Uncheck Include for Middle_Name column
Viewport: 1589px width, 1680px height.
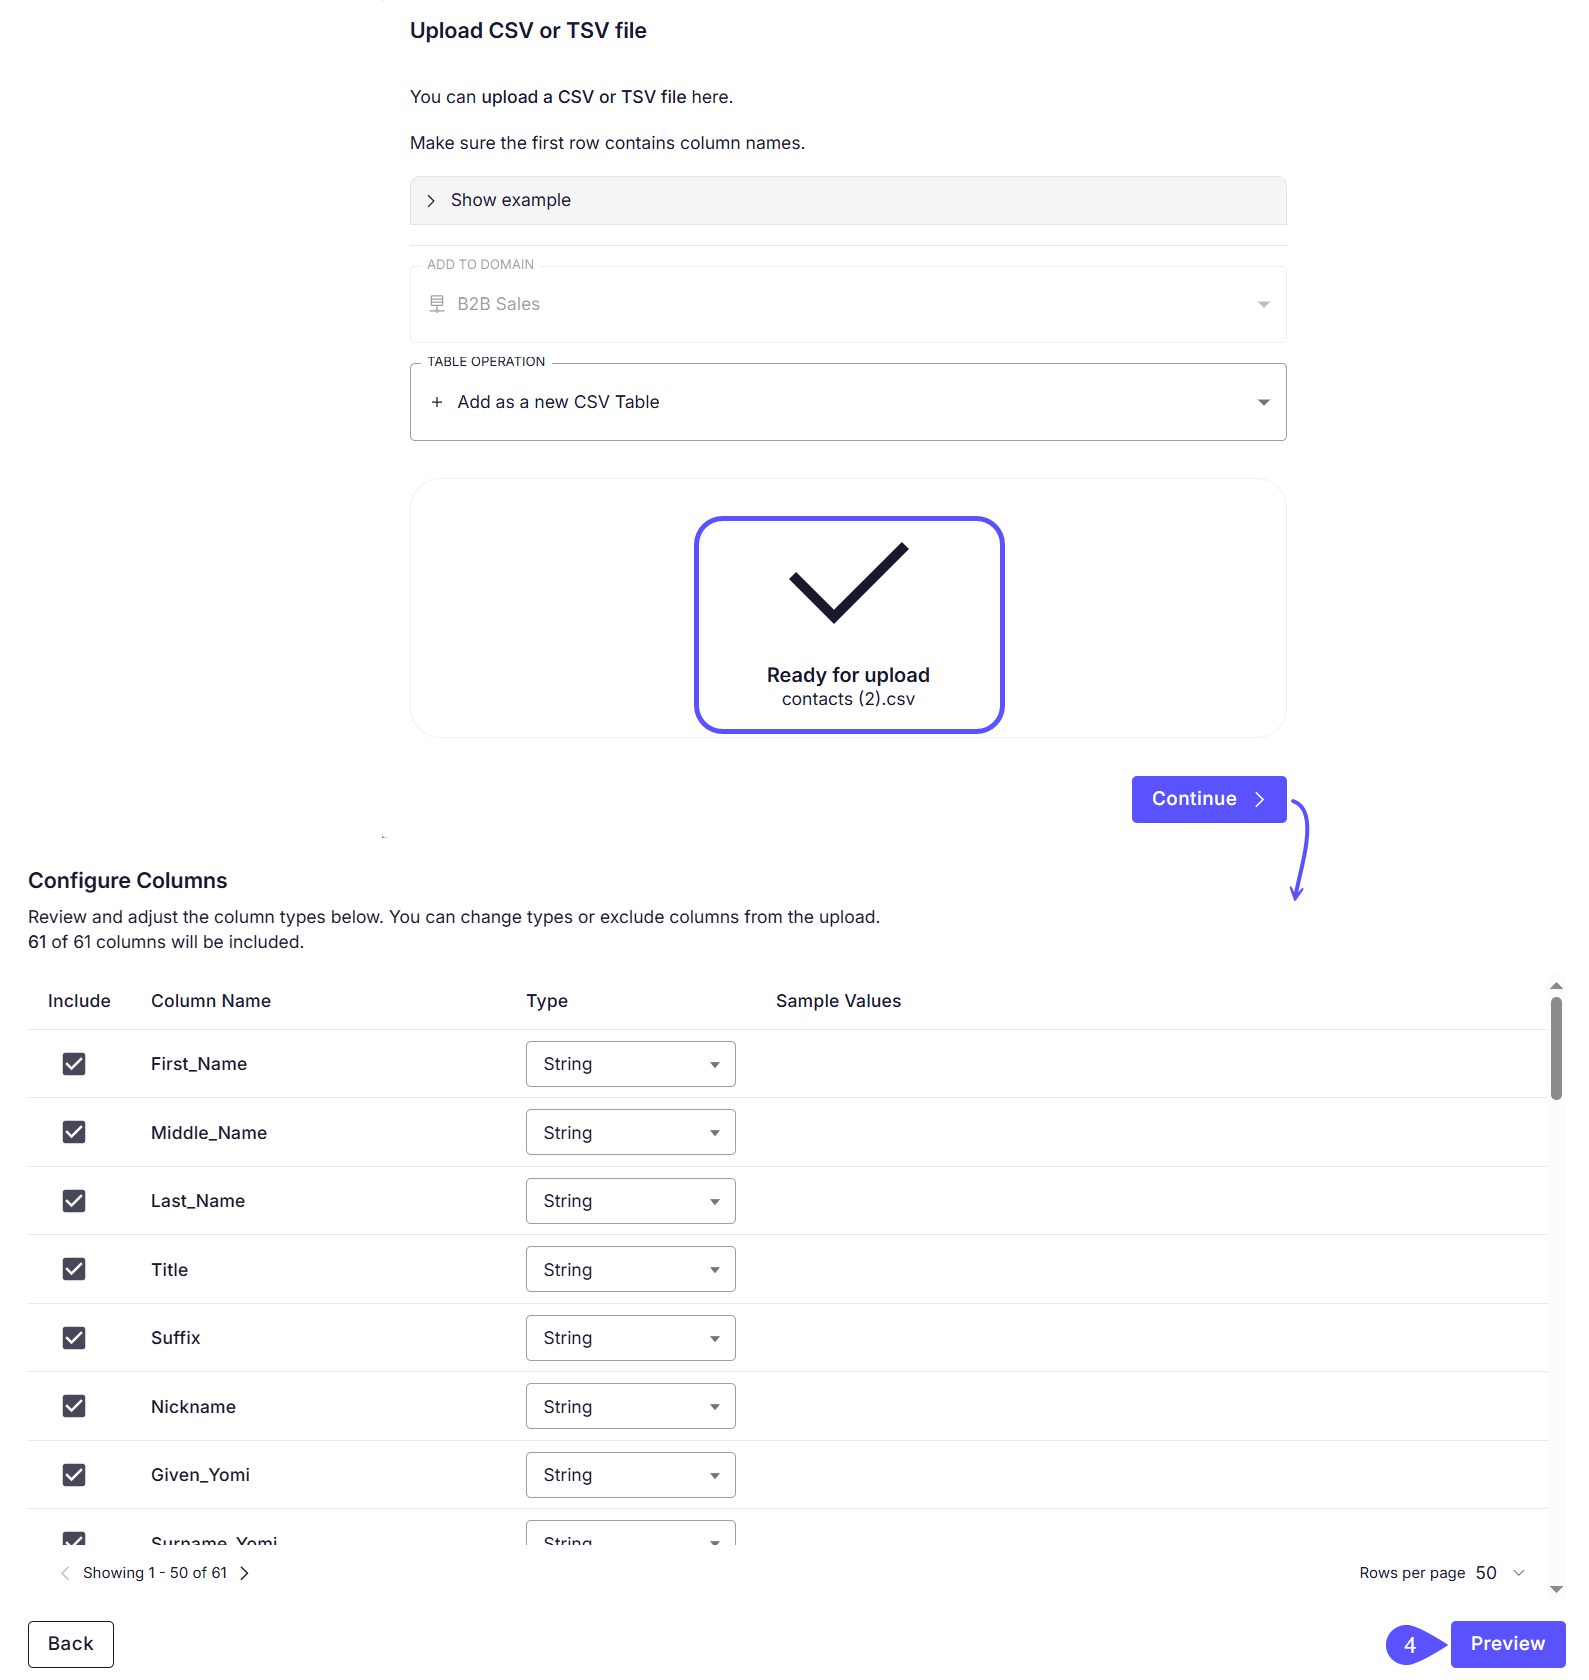[74, 1132]
